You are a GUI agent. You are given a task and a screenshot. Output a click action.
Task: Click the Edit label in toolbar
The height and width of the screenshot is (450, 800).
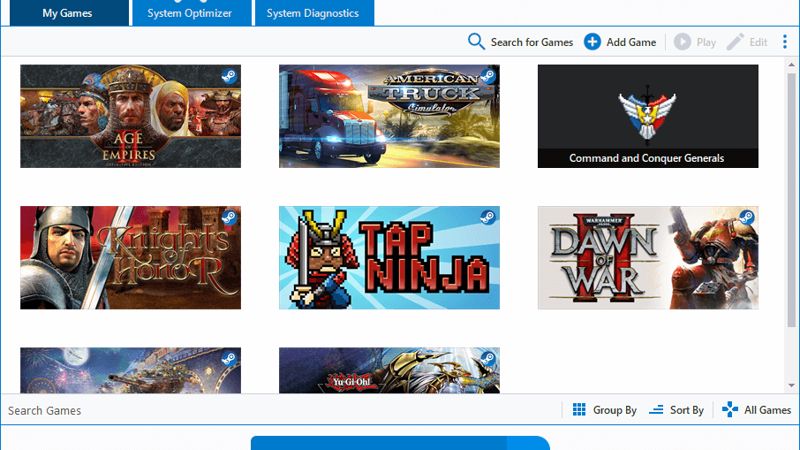click(x=758, y=42)
